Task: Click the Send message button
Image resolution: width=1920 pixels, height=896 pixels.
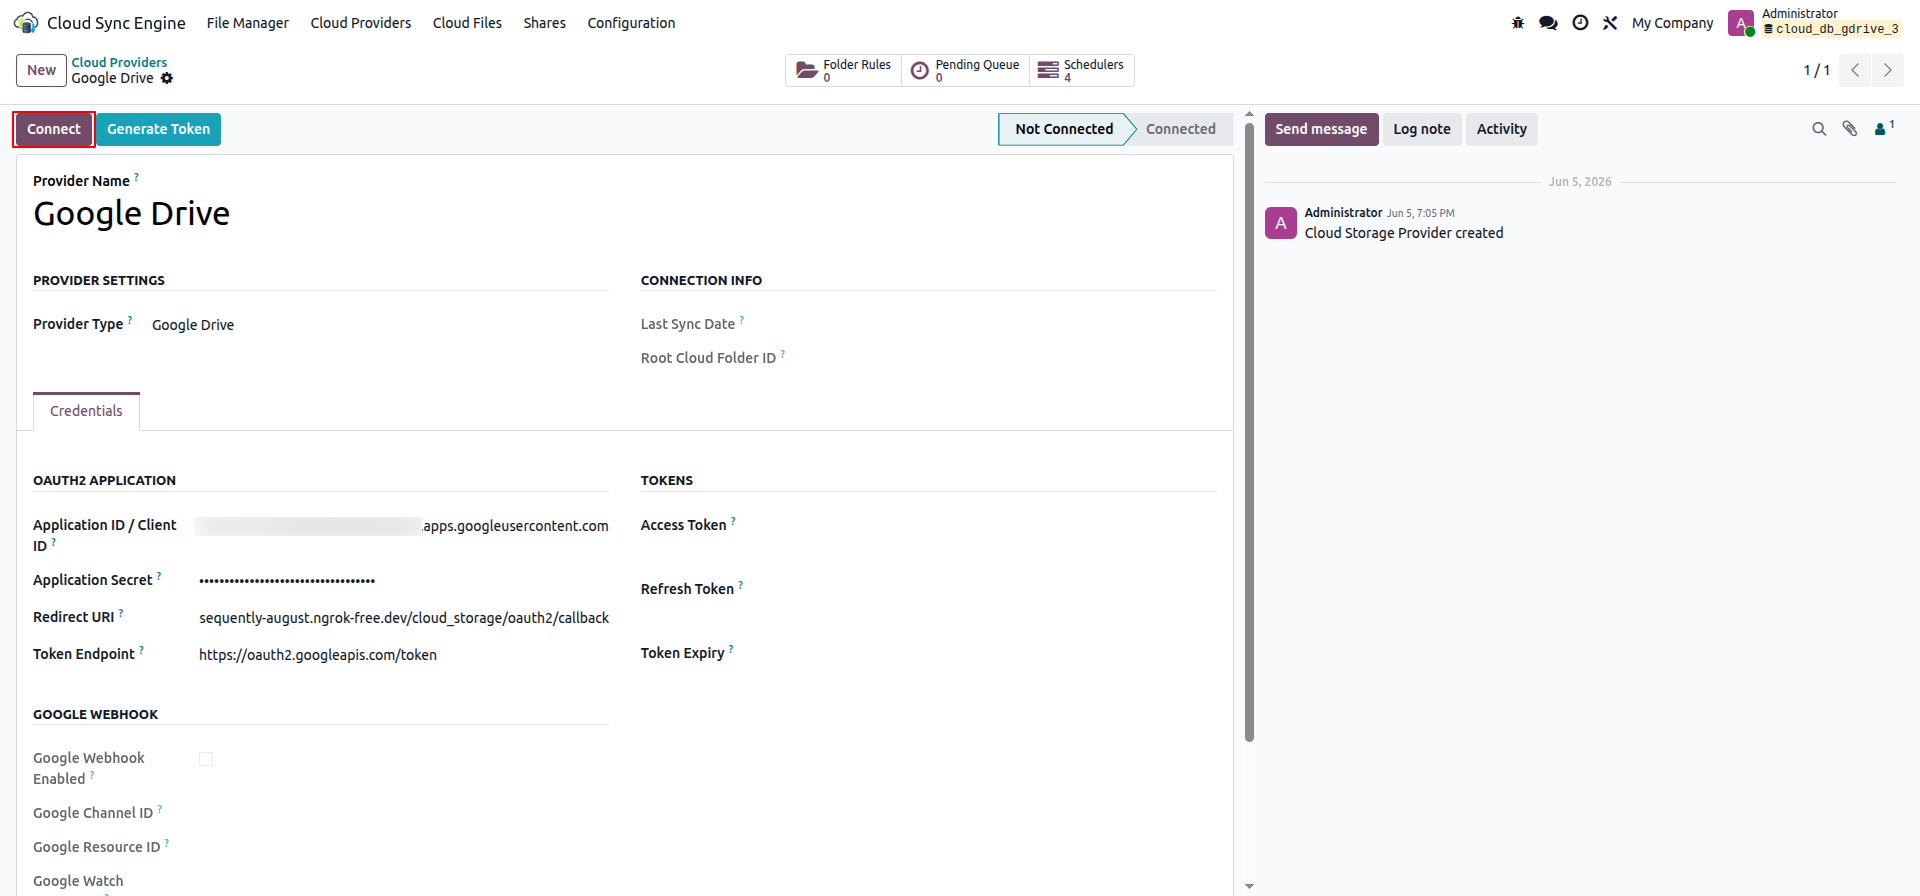Action: [x=1321, y=129]
